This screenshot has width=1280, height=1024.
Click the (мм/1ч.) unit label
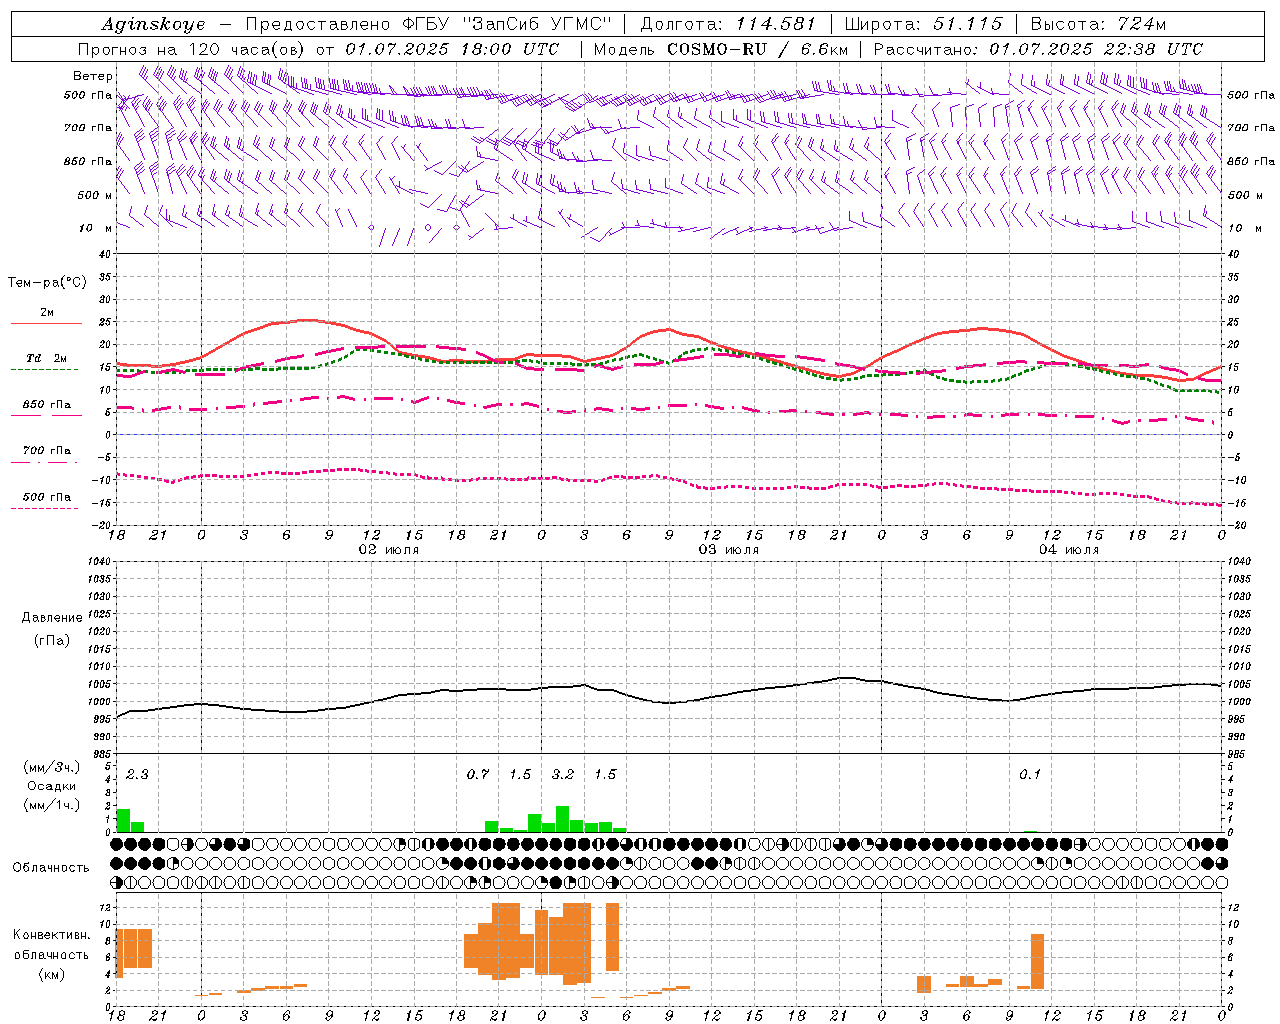tap(52, 805)
